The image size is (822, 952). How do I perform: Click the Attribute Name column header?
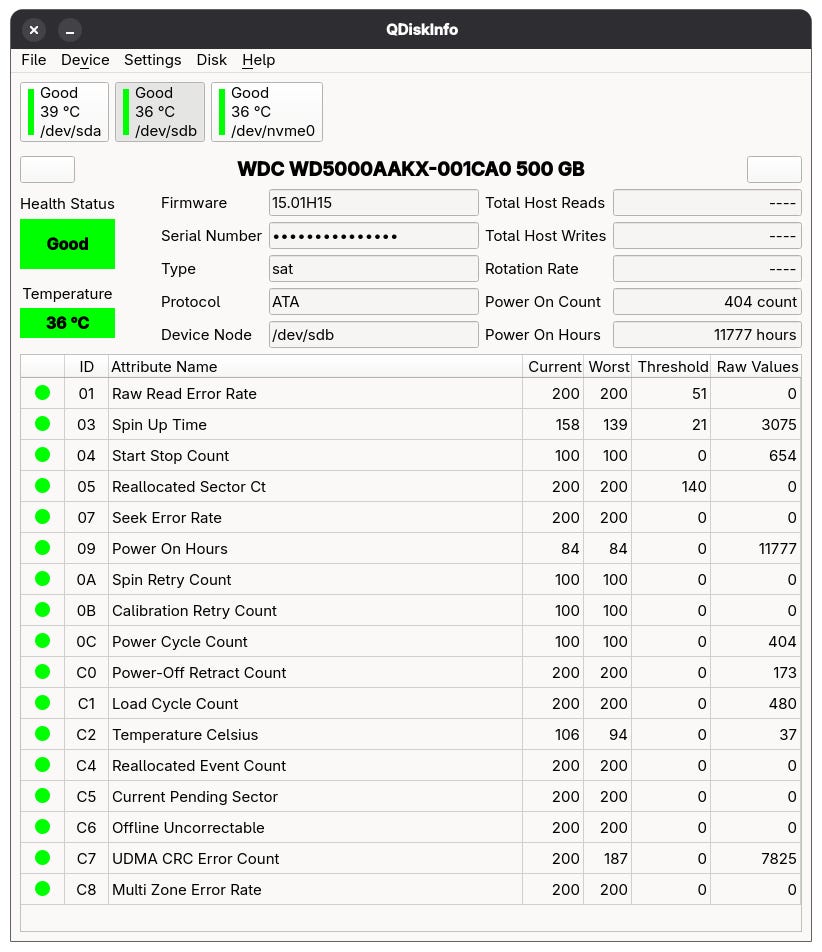click(315, 367)
